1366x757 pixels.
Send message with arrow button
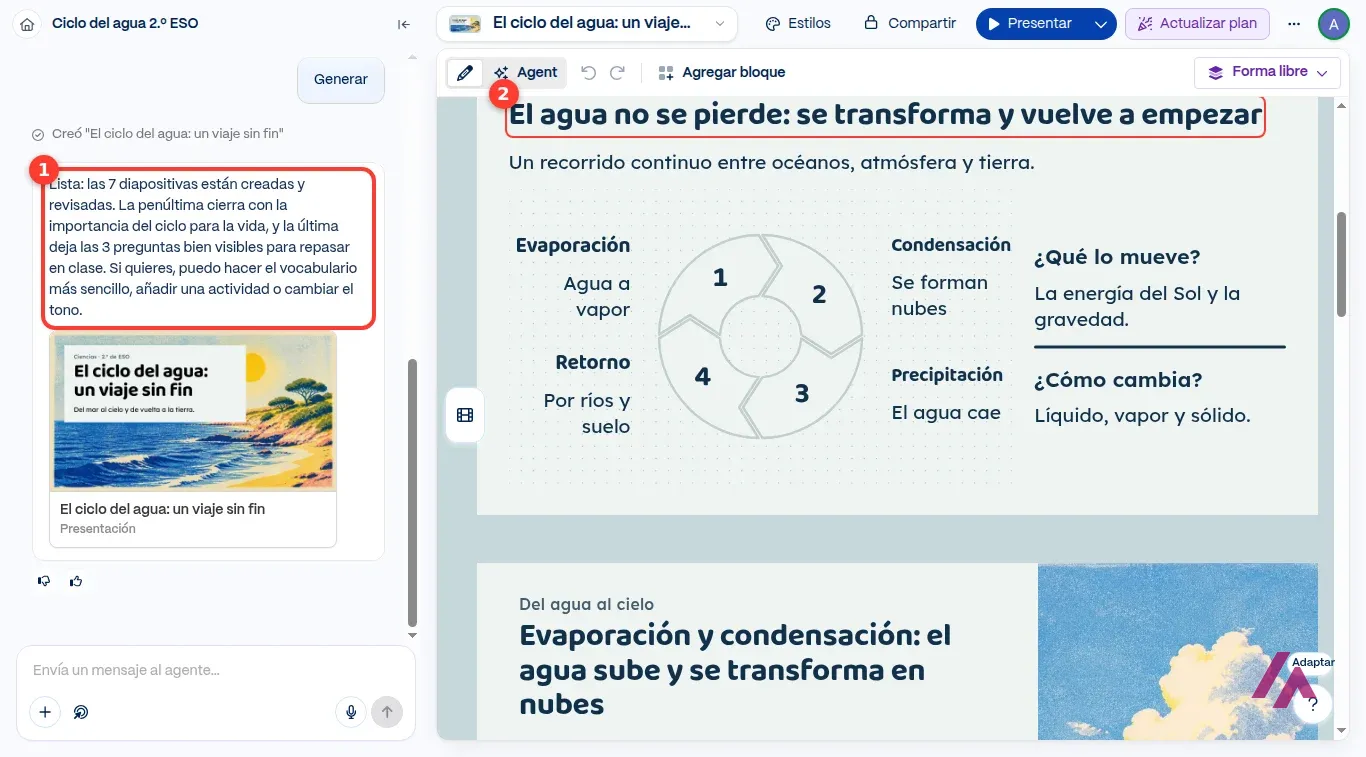(387, 712)
